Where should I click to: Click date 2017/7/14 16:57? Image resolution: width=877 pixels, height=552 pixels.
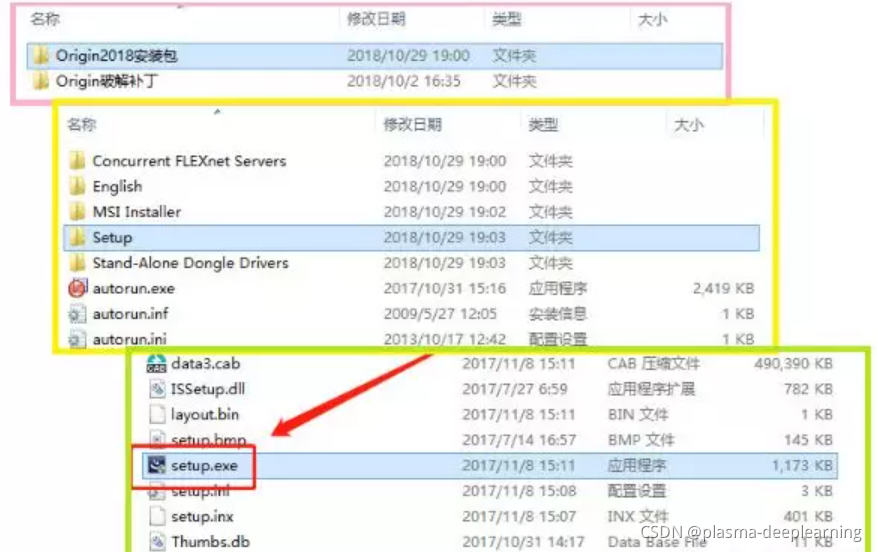pyautogui.click(x=519, y=440)
